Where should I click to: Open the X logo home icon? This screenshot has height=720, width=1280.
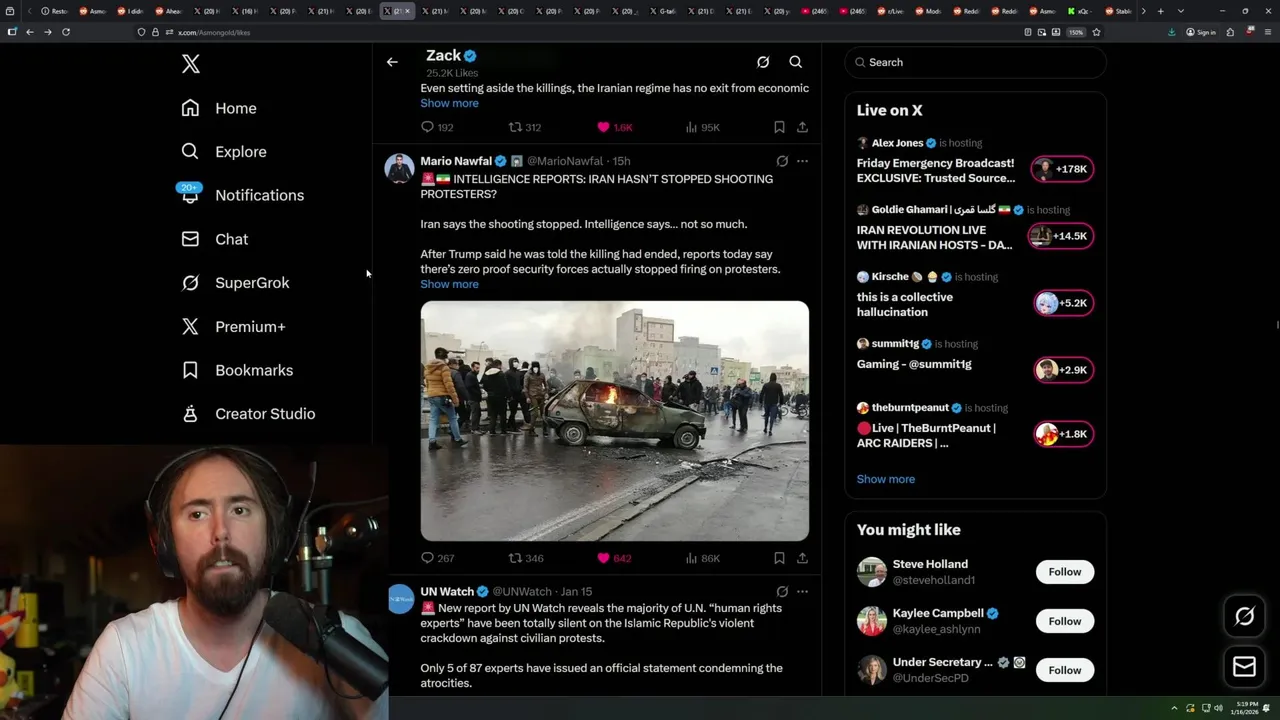(191, 64)
